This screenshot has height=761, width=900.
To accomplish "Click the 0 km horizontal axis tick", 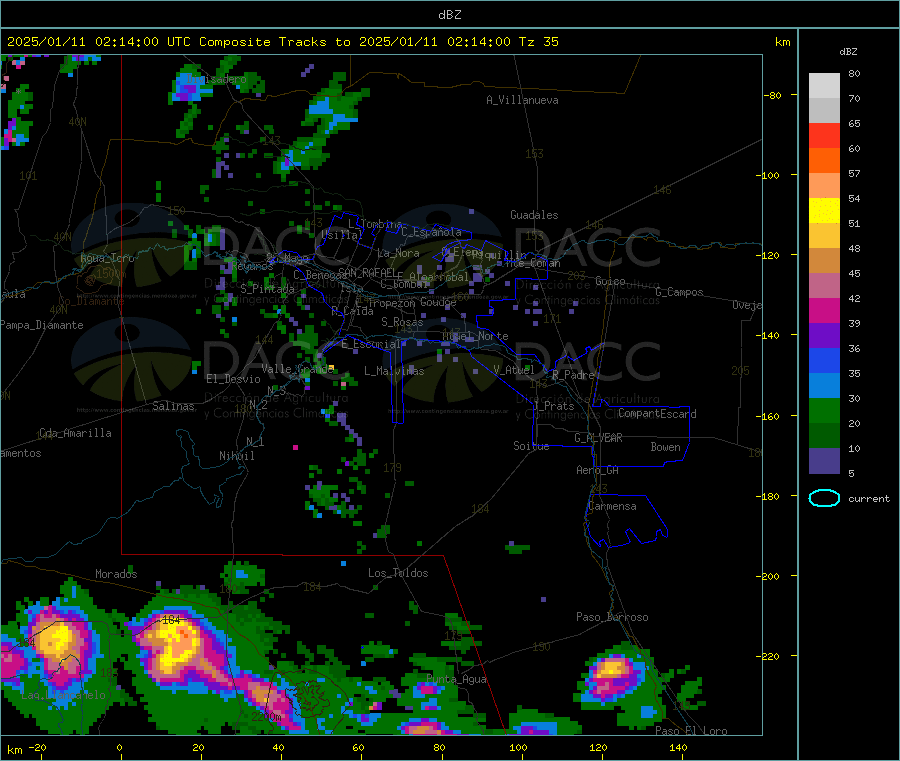I will pos(119,747).
